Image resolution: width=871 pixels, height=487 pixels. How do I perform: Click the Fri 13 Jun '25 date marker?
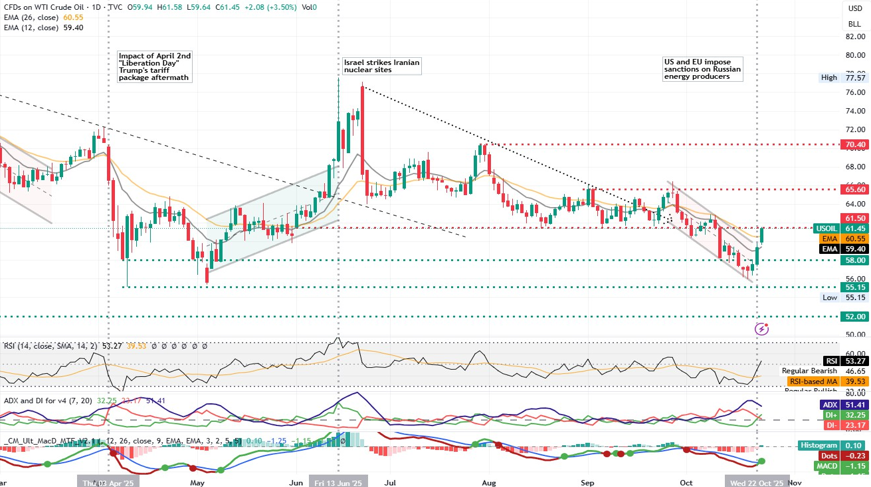[x=339, y=481]
